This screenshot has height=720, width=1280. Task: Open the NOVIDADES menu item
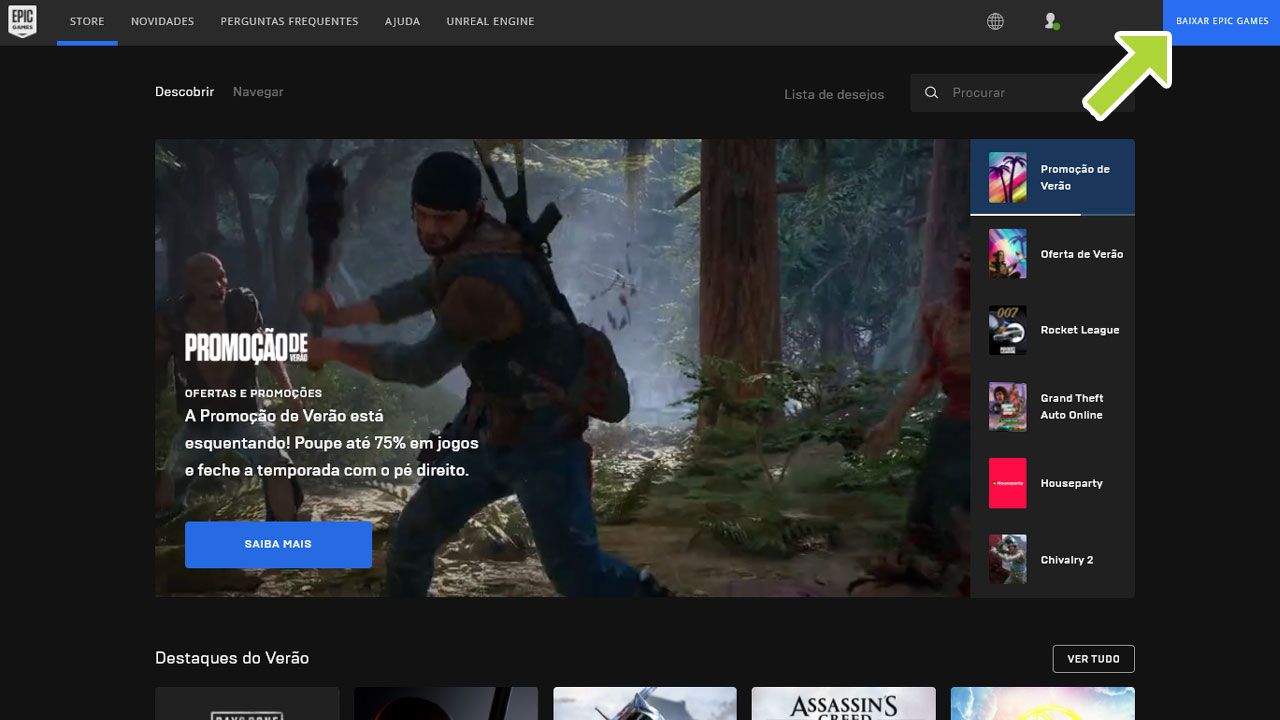(x=162, y=21)
